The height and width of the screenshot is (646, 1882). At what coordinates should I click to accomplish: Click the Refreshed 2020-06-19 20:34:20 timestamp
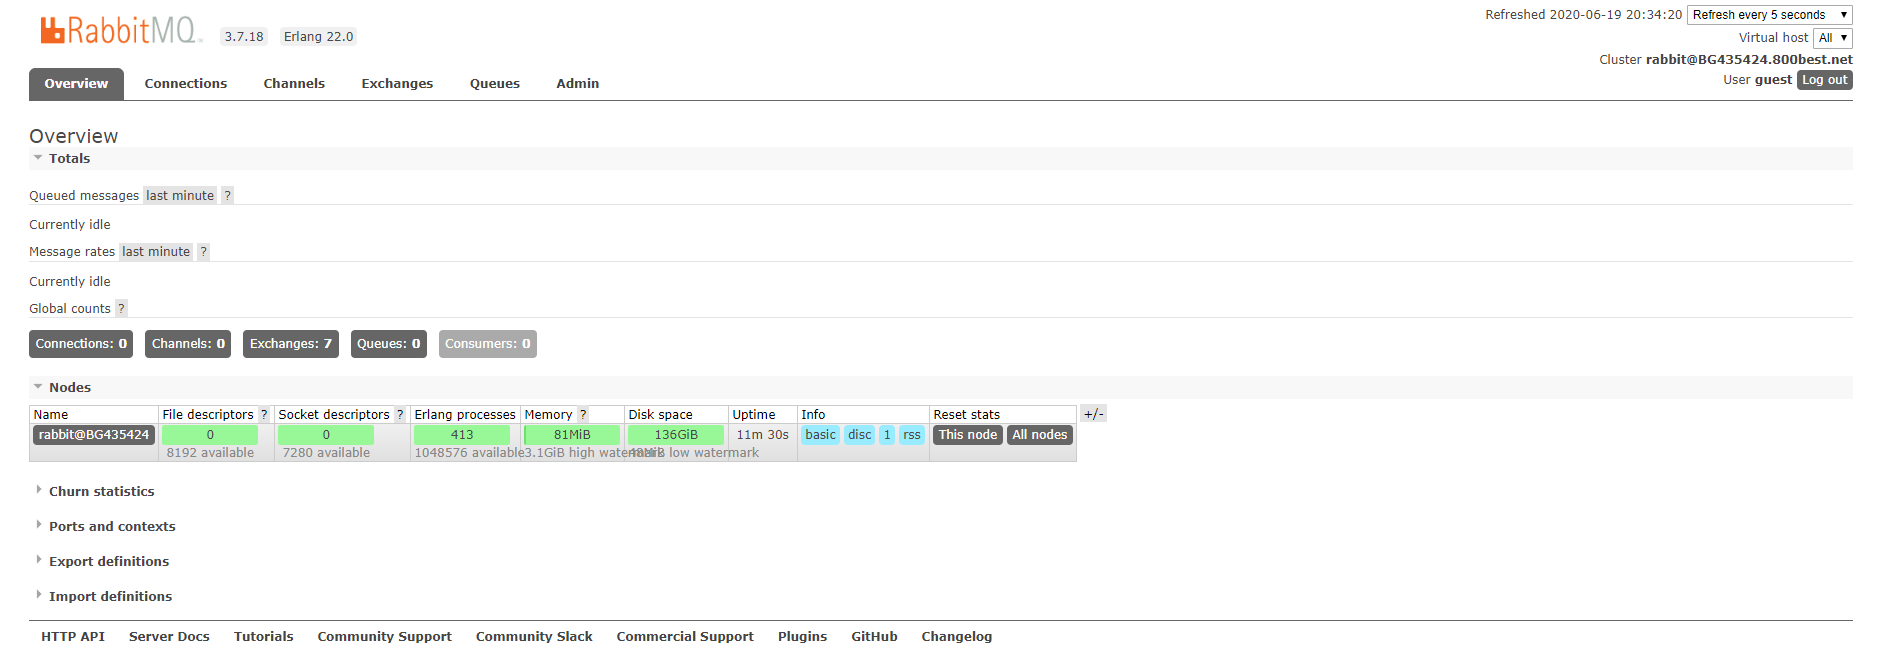pyautogui.click(x=1584, y=15)
